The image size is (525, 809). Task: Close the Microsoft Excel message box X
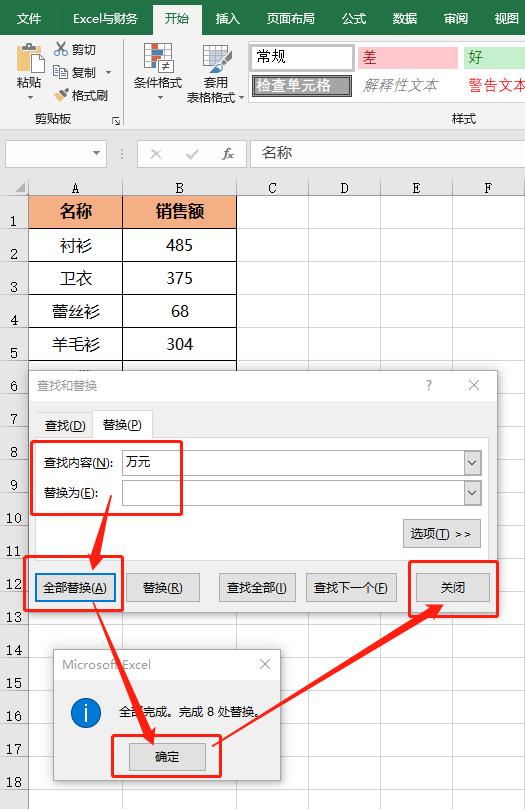point(265,664)
